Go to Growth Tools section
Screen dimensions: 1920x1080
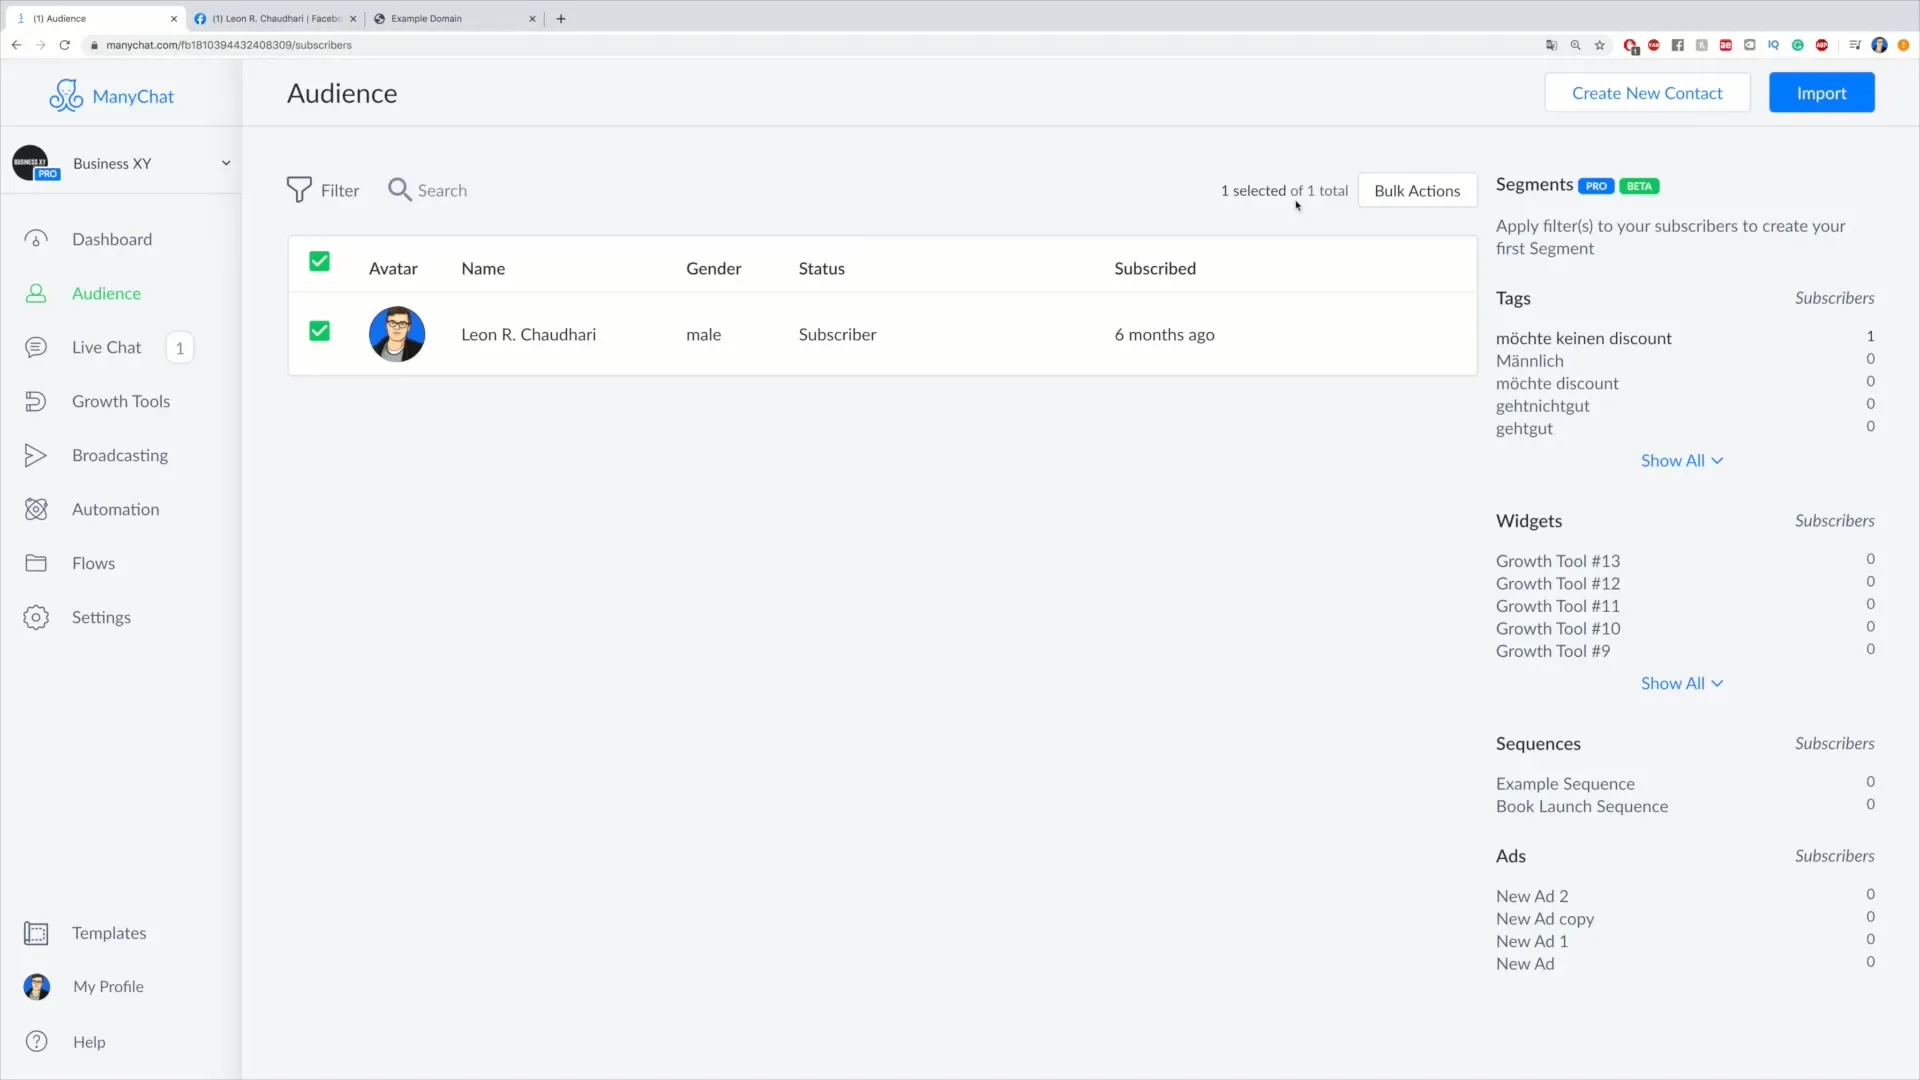click(121, 401)
